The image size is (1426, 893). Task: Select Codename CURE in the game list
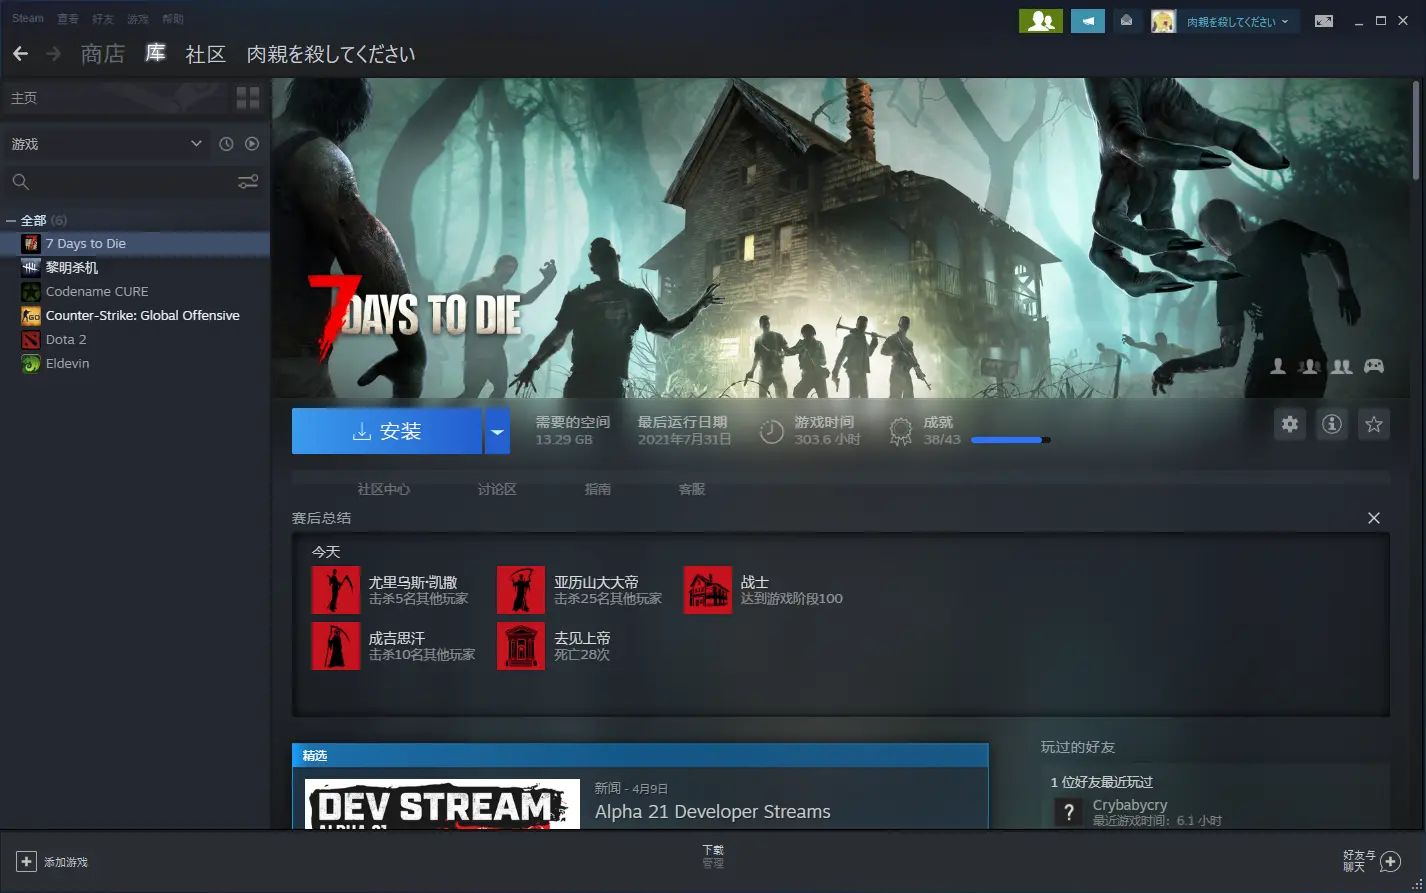click(135, 291)
